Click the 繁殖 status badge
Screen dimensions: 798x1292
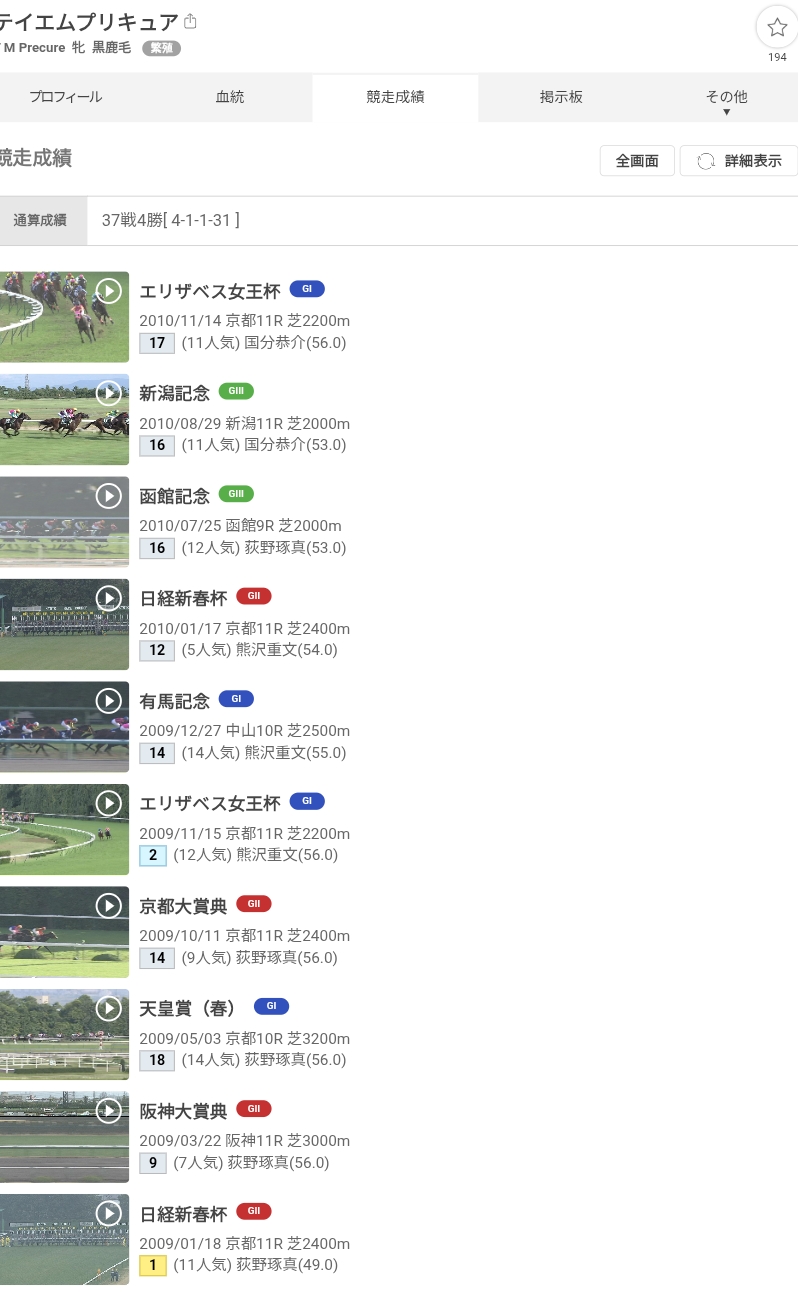161,48
